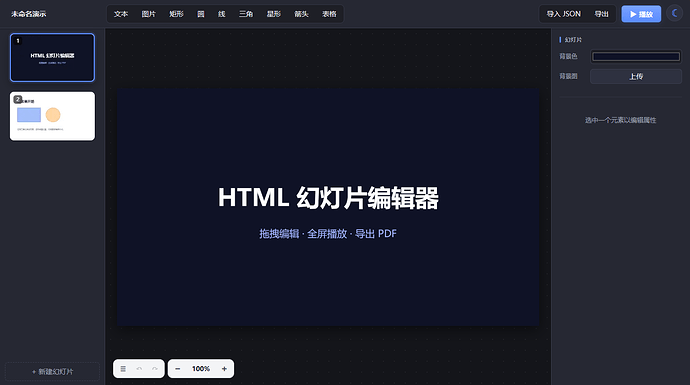This screenshot has width=690, height=385.
Task: Click the undo arrow icon
Action: 139,369
